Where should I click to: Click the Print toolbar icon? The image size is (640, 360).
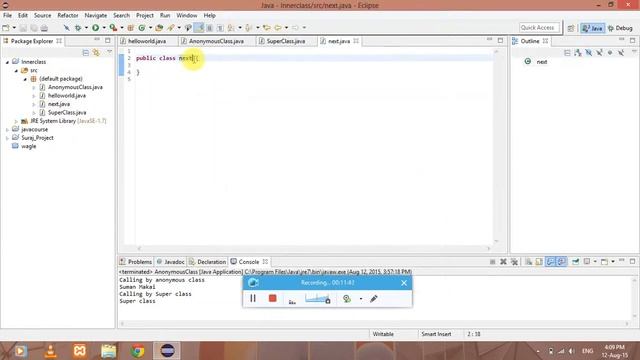point(44,28)
